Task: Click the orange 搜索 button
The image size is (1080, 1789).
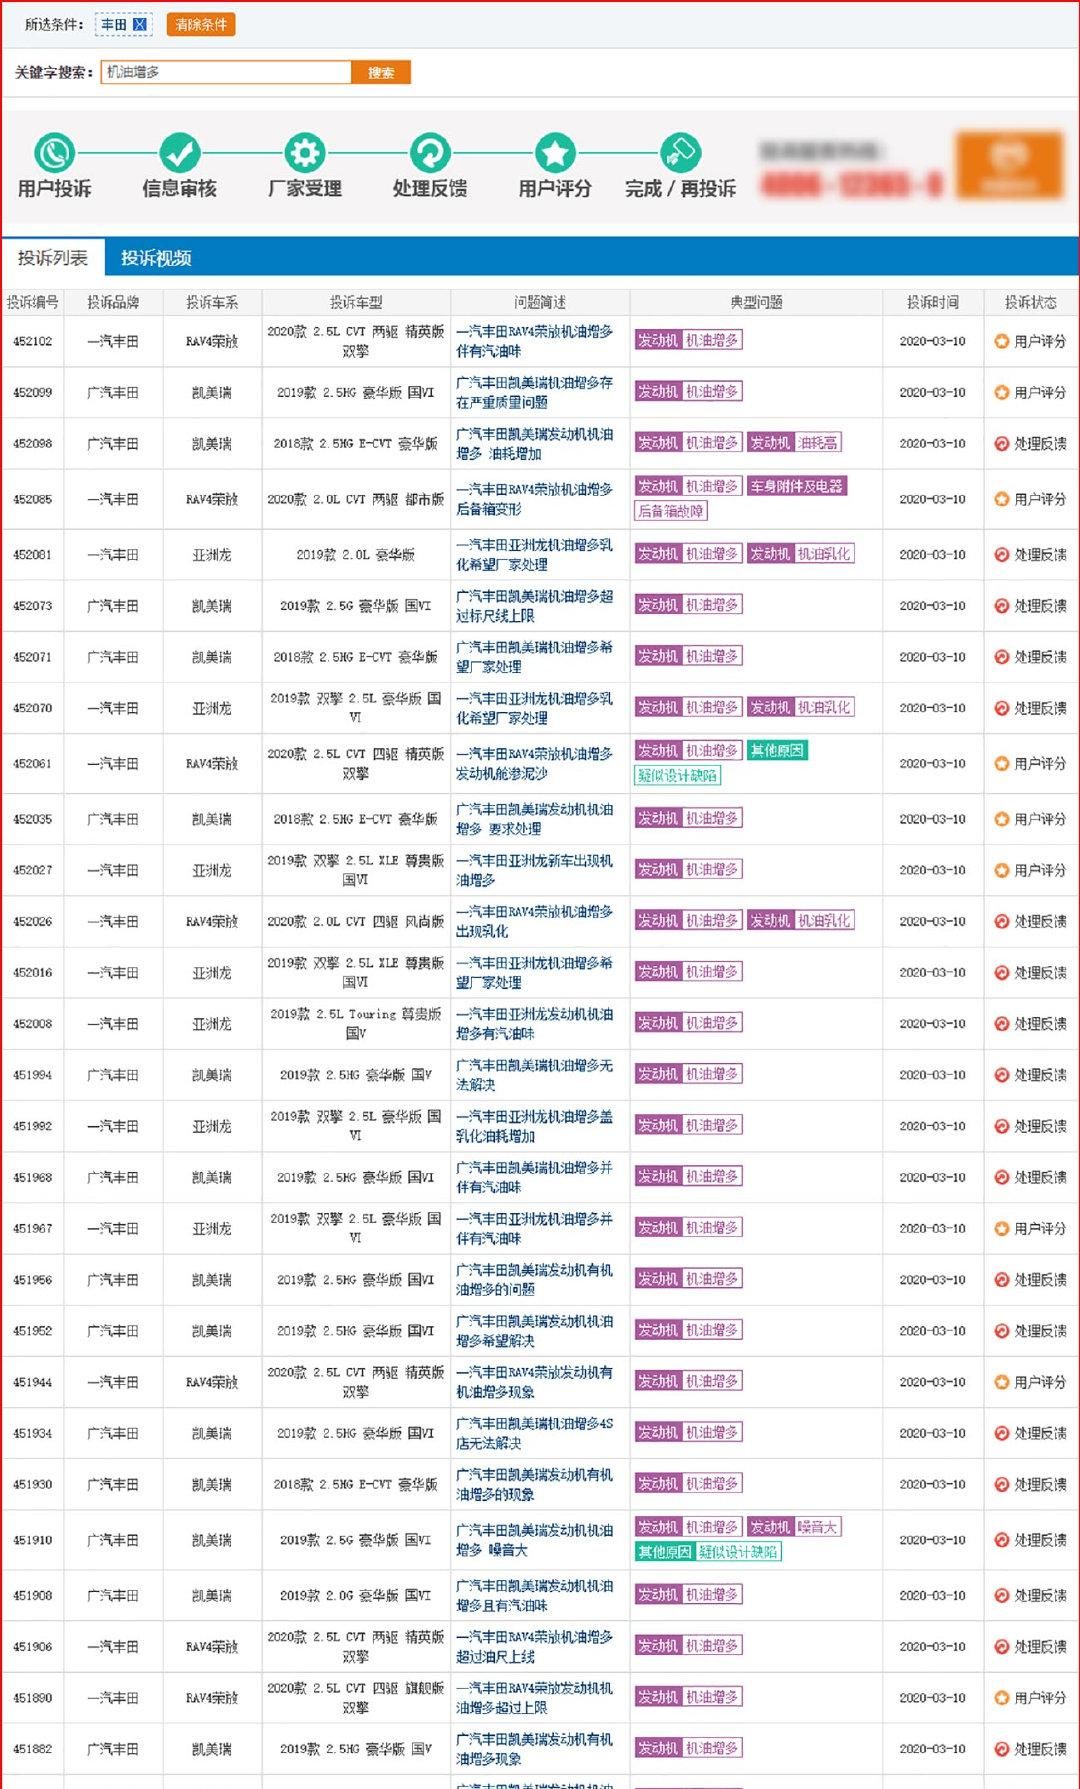Action: (381, 73)
